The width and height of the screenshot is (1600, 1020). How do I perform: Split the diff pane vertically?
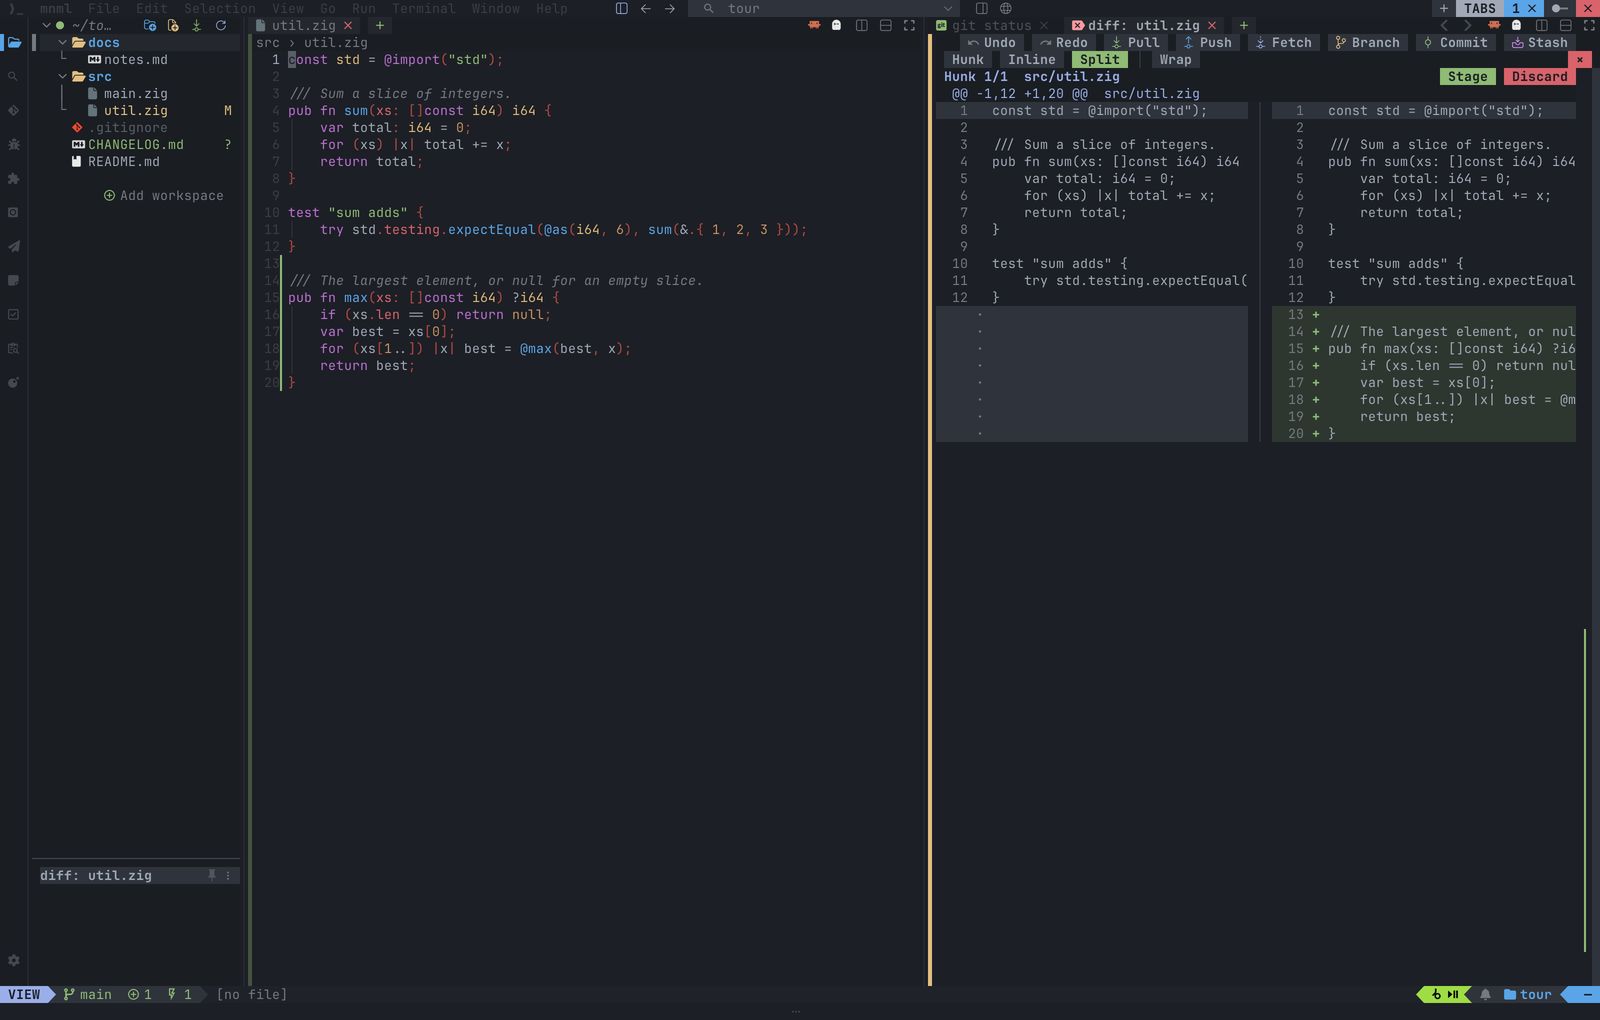[1542, 25]
